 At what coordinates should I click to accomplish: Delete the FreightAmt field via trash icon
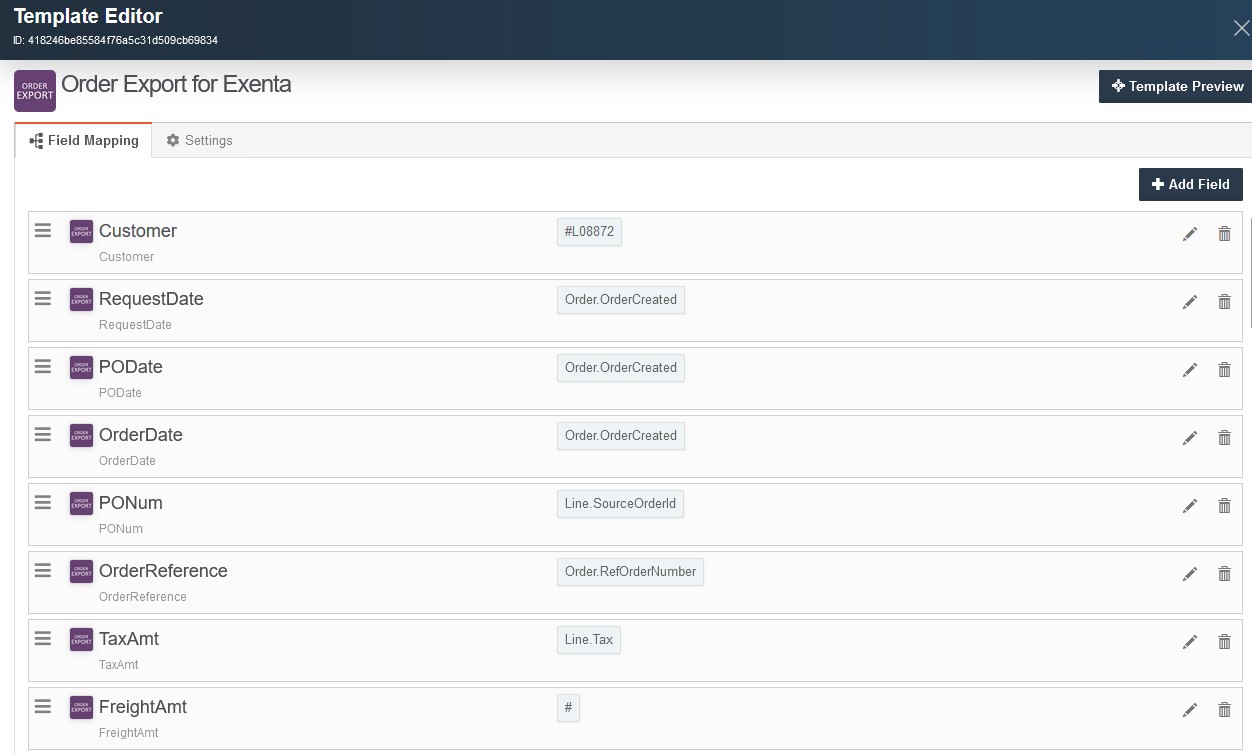1224,709
